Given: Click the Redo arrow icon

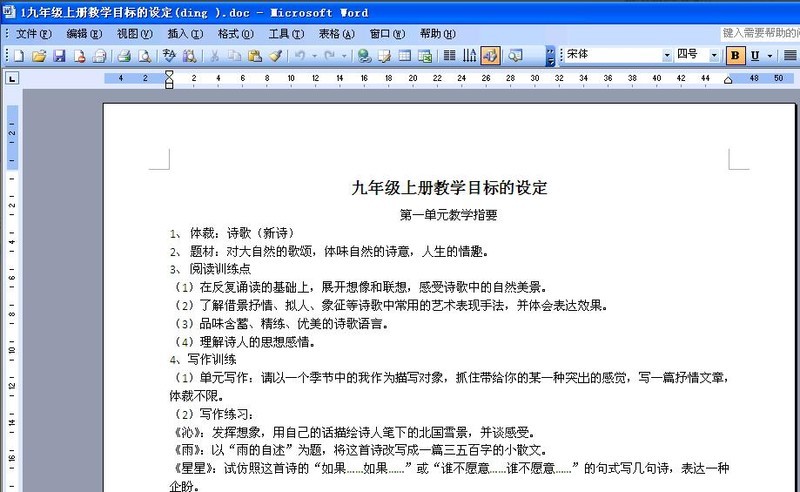Looking at the screenshot, I should pos(330,56).
